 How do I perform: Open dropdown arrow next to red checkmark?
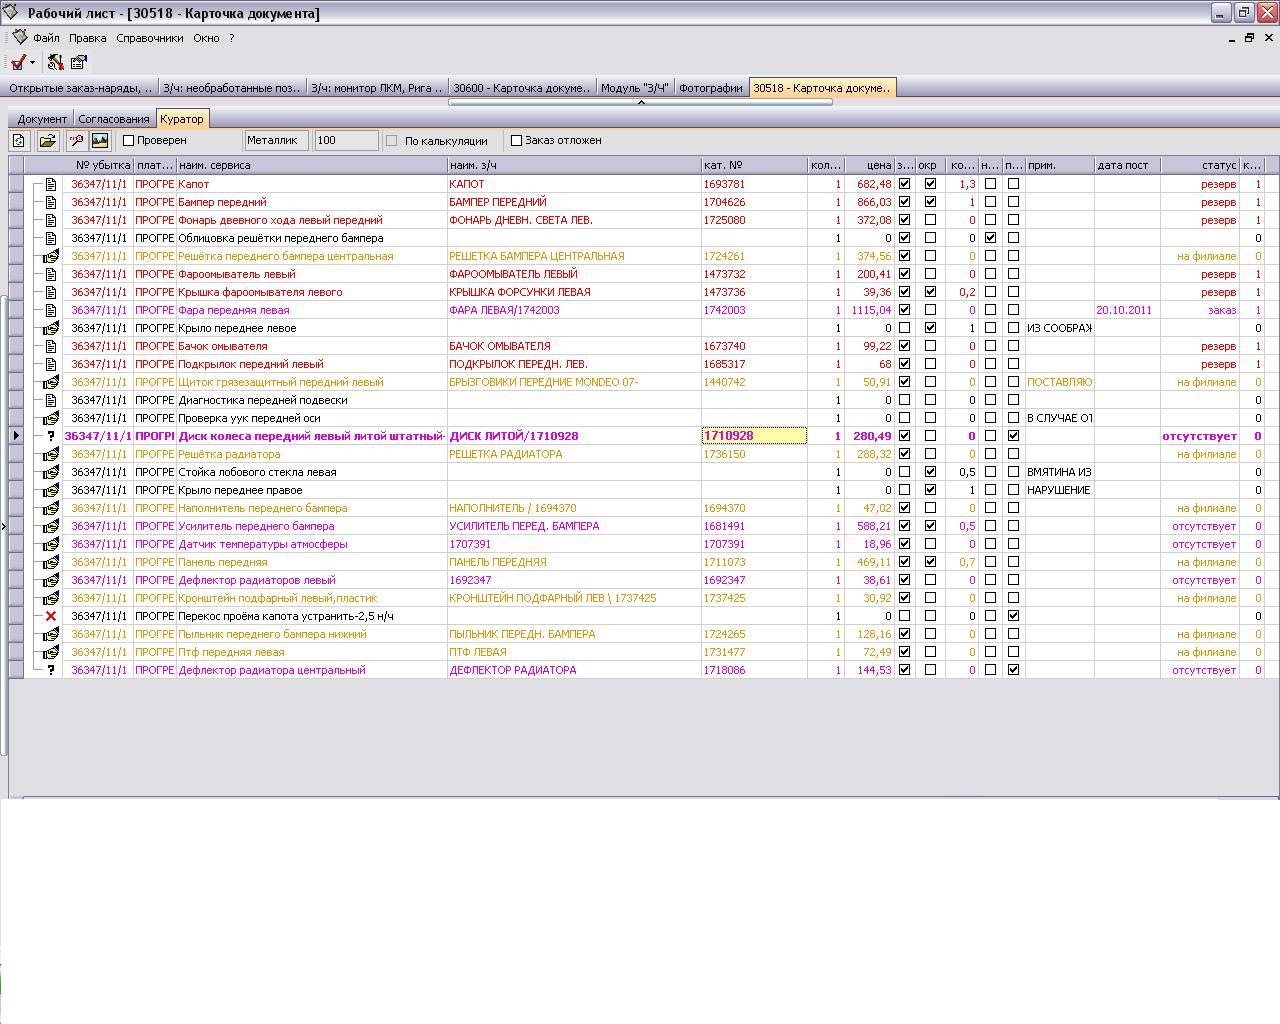[33, 63]
